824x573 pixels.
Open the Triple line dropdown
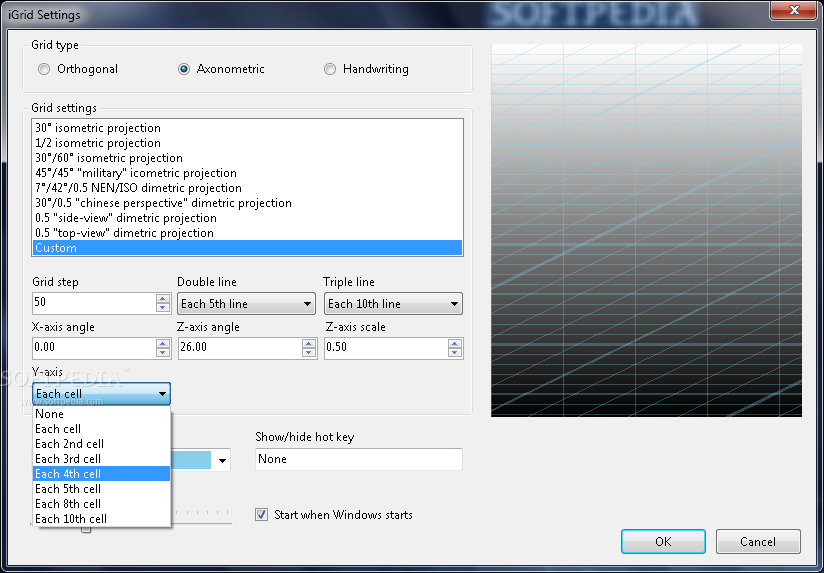(393, 304)
